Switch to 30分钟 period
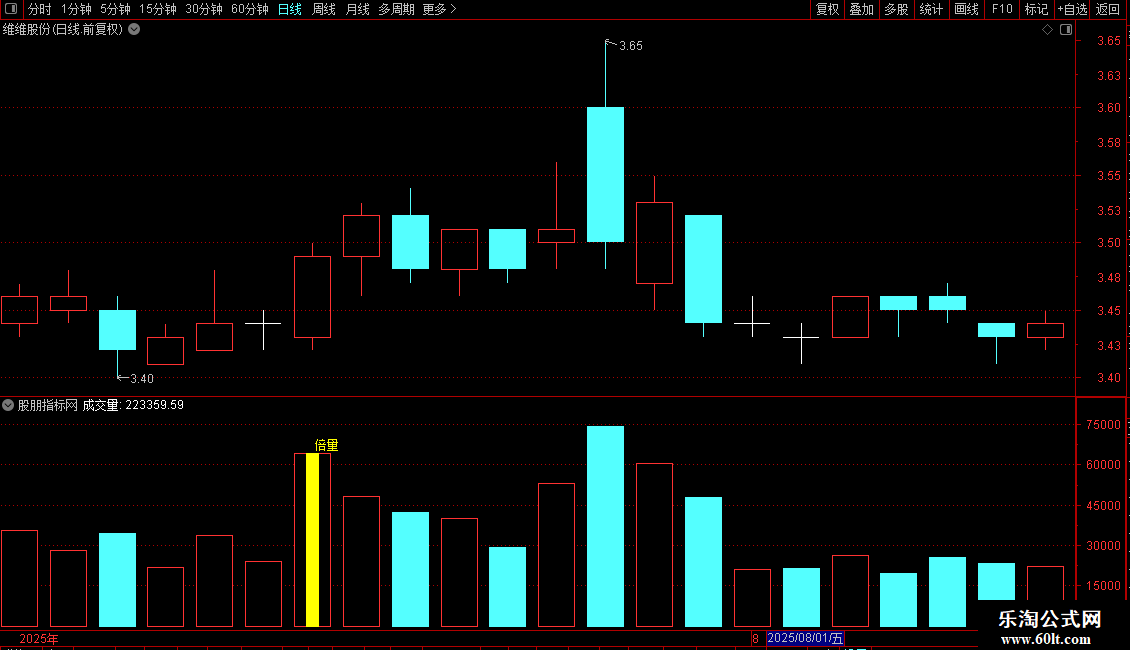The image size is (1130, 650). pos(204,9)
